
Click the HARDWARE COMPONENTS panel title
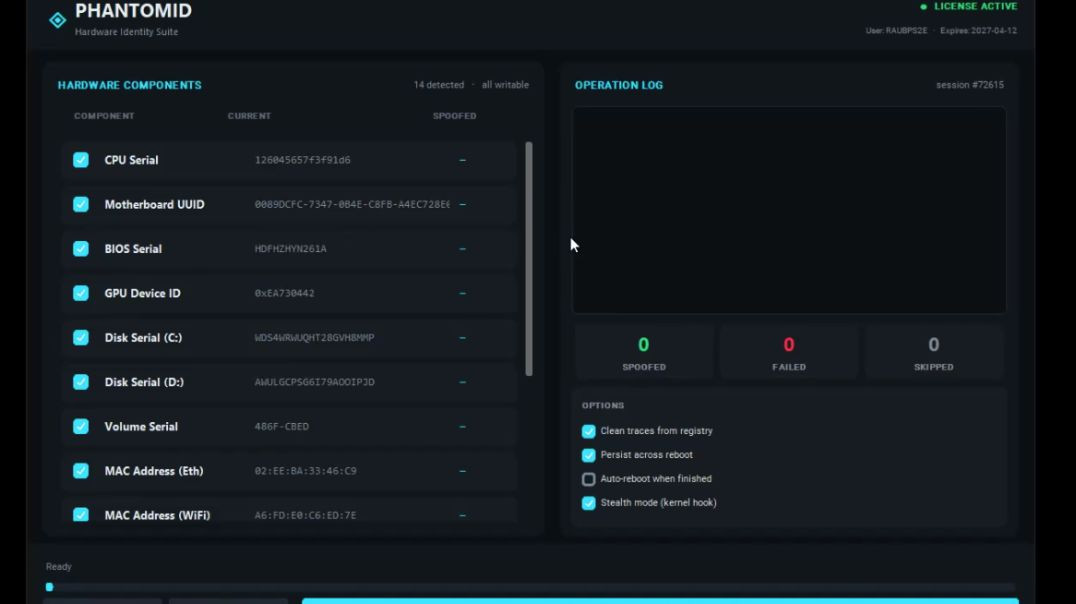coord(130,85)
